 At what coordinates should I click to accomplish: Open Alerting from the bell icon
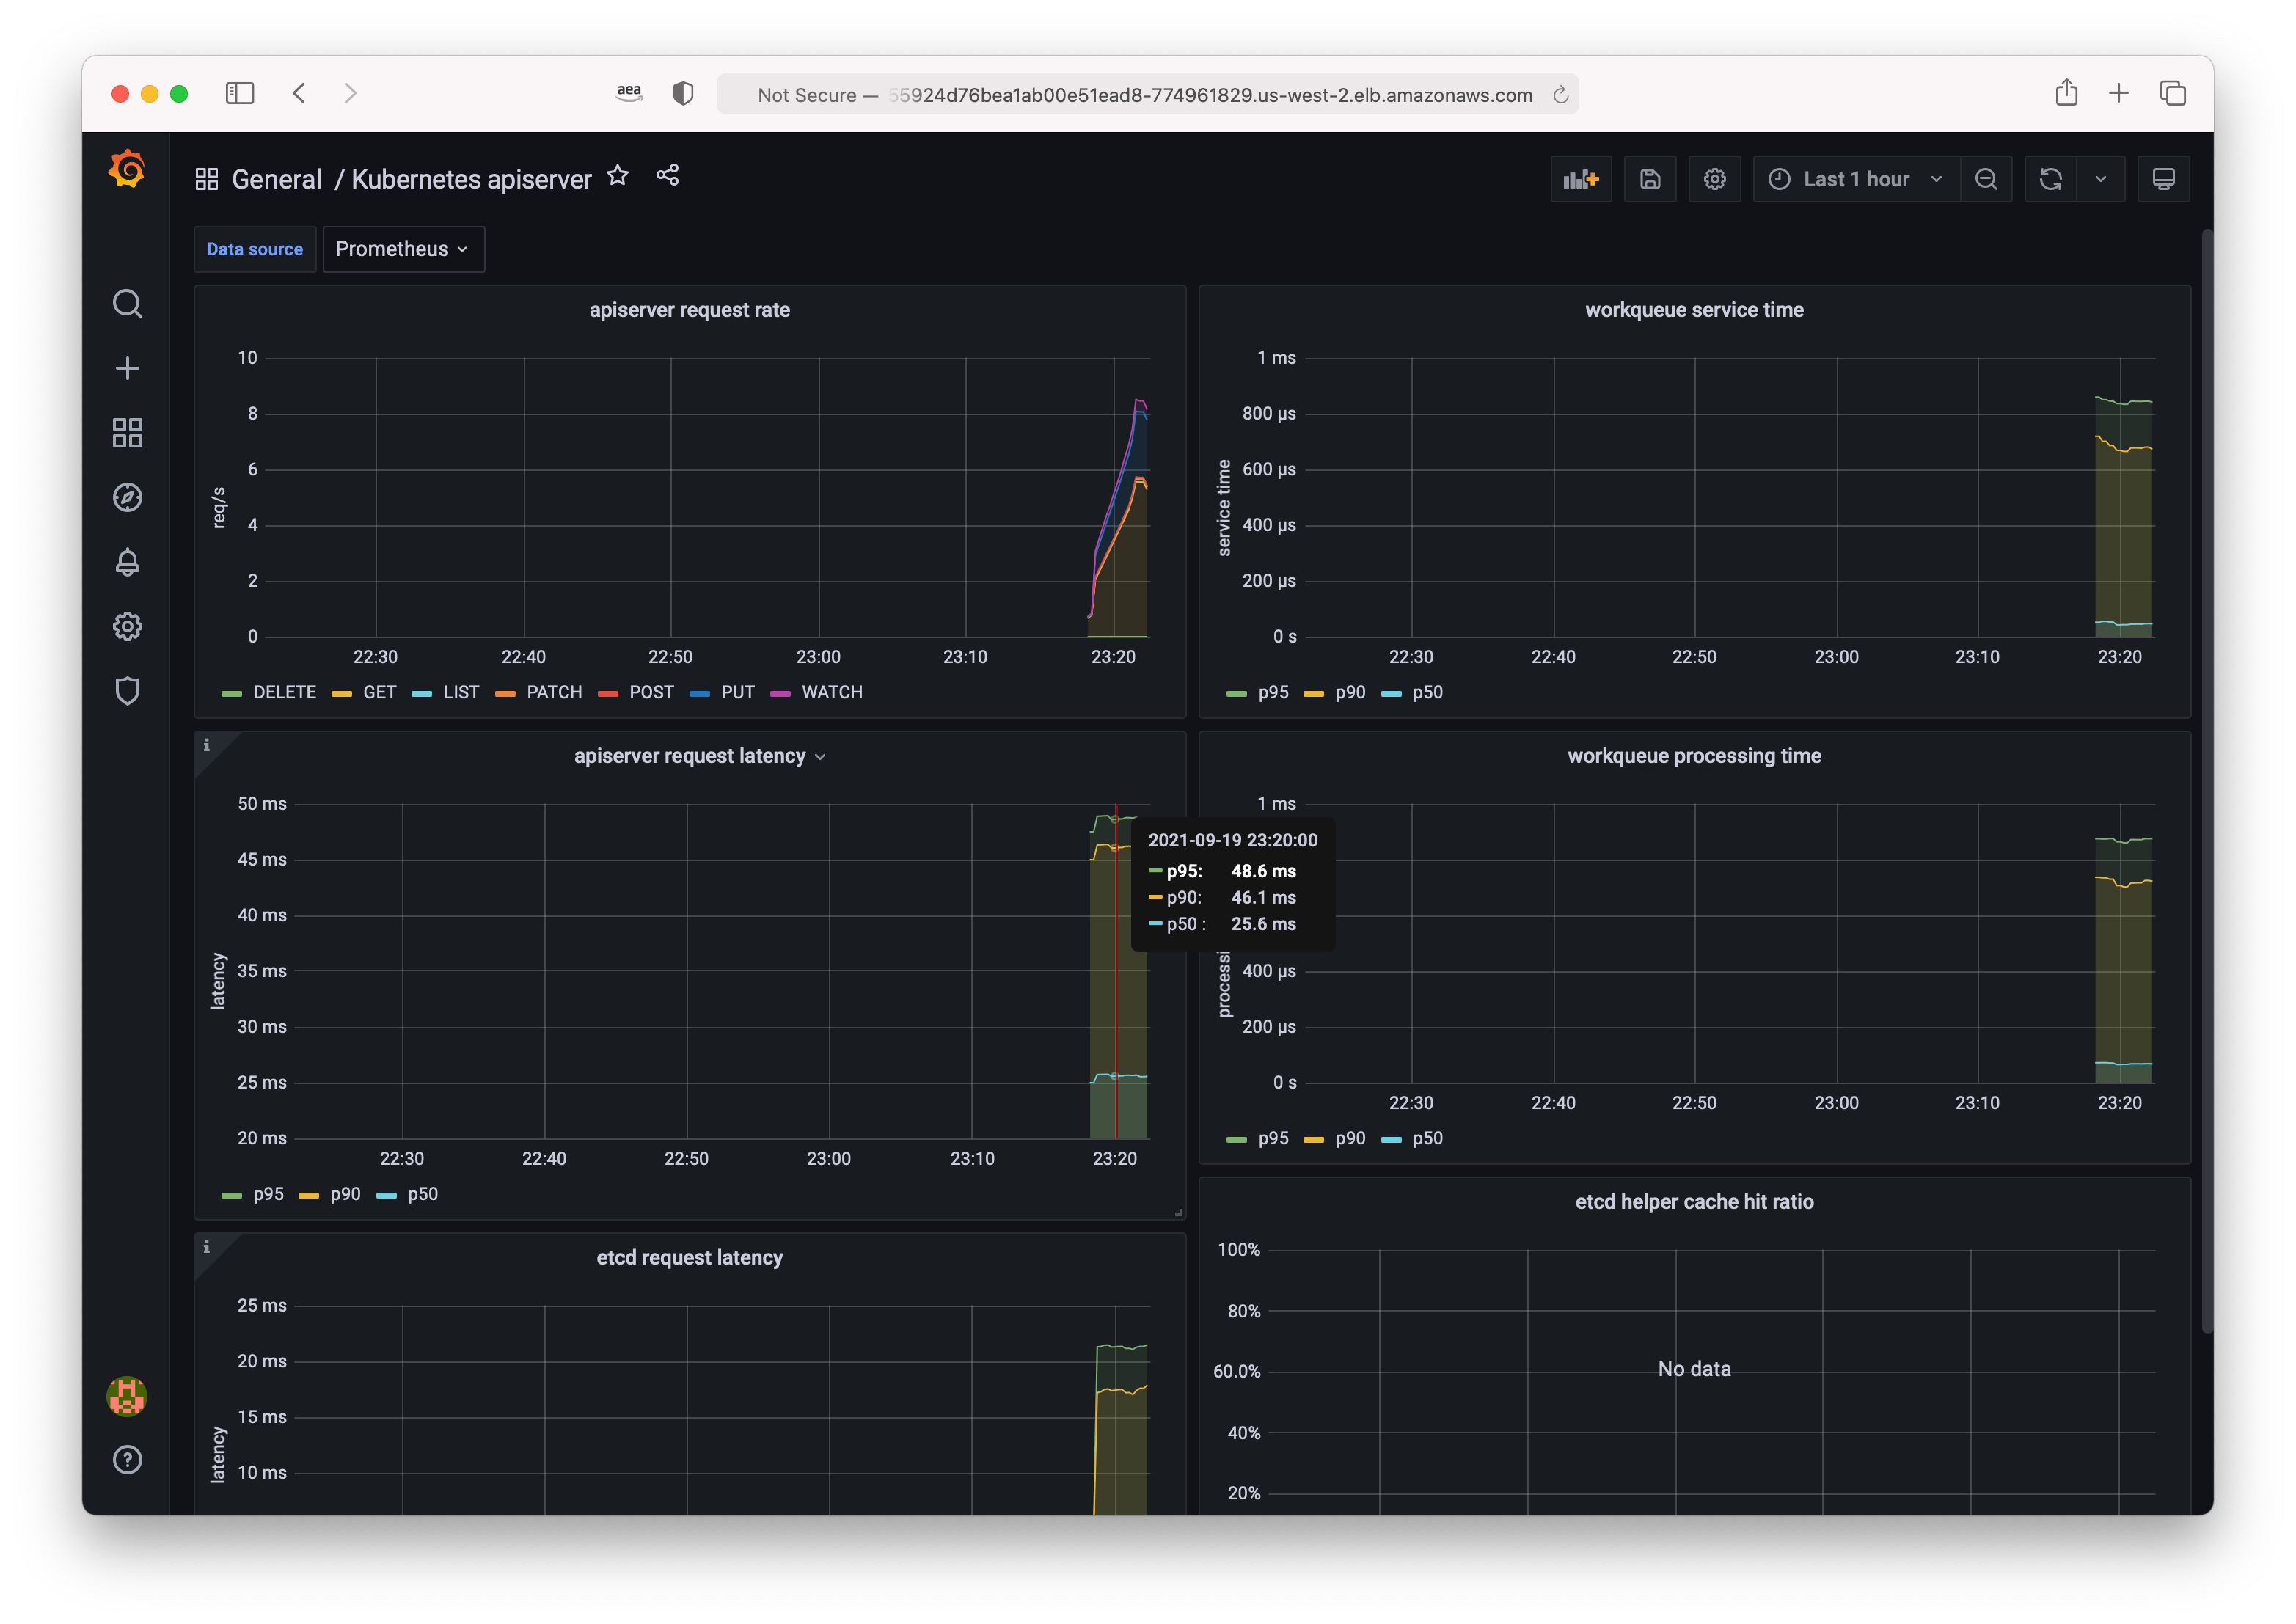[127, 561]
